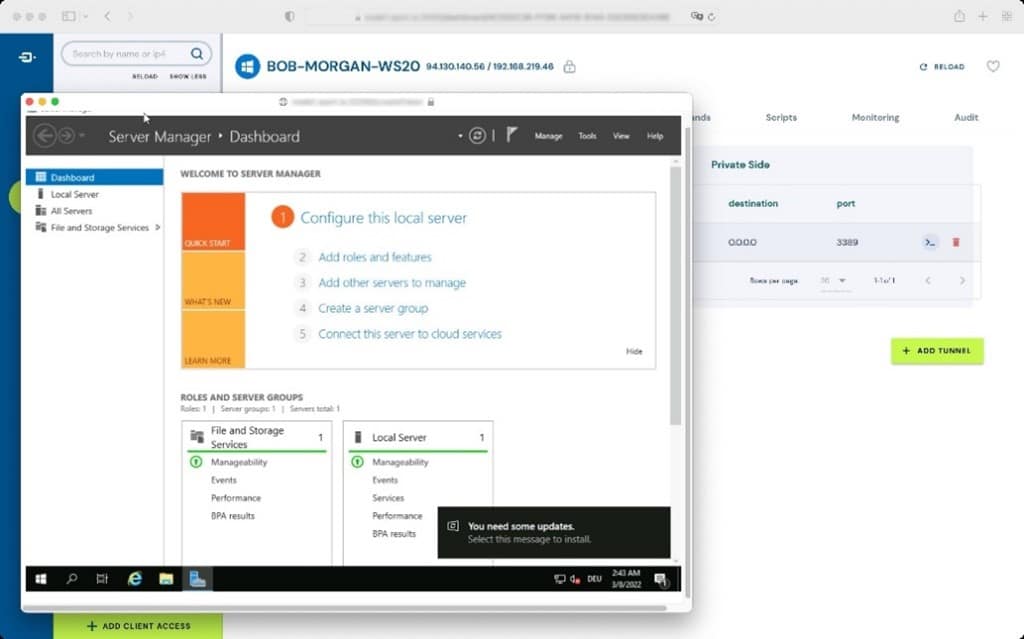This screenshot has height=639, width=1024.
Task: Click Manageability under Local Server tile
Action: tap(400, 462)
